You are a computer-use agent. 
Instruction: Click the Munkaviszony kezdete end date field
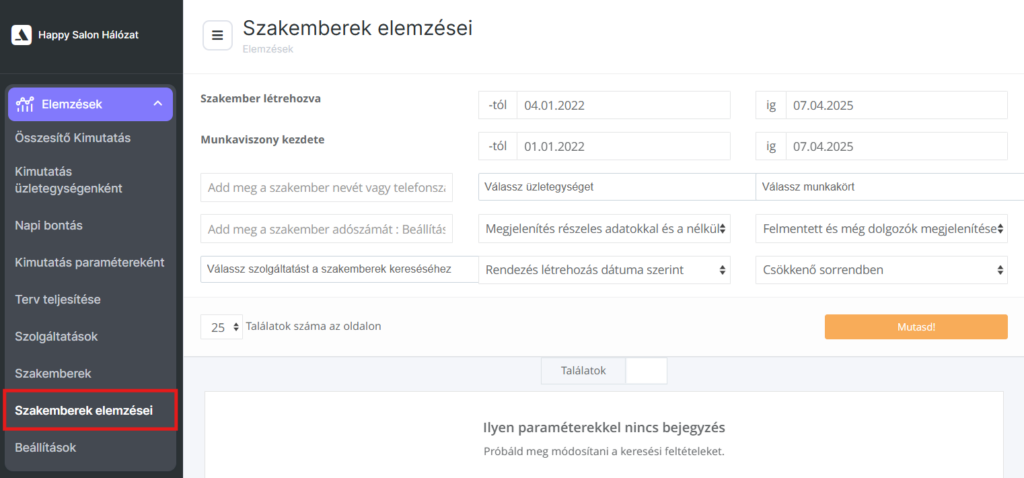coord(895,146)
